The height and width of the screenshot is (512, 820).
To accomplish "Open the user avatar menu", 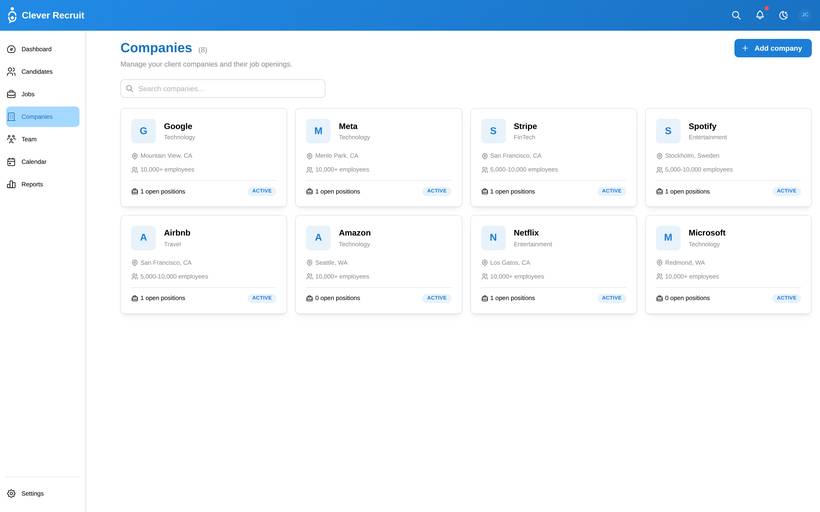I will 805,15.
